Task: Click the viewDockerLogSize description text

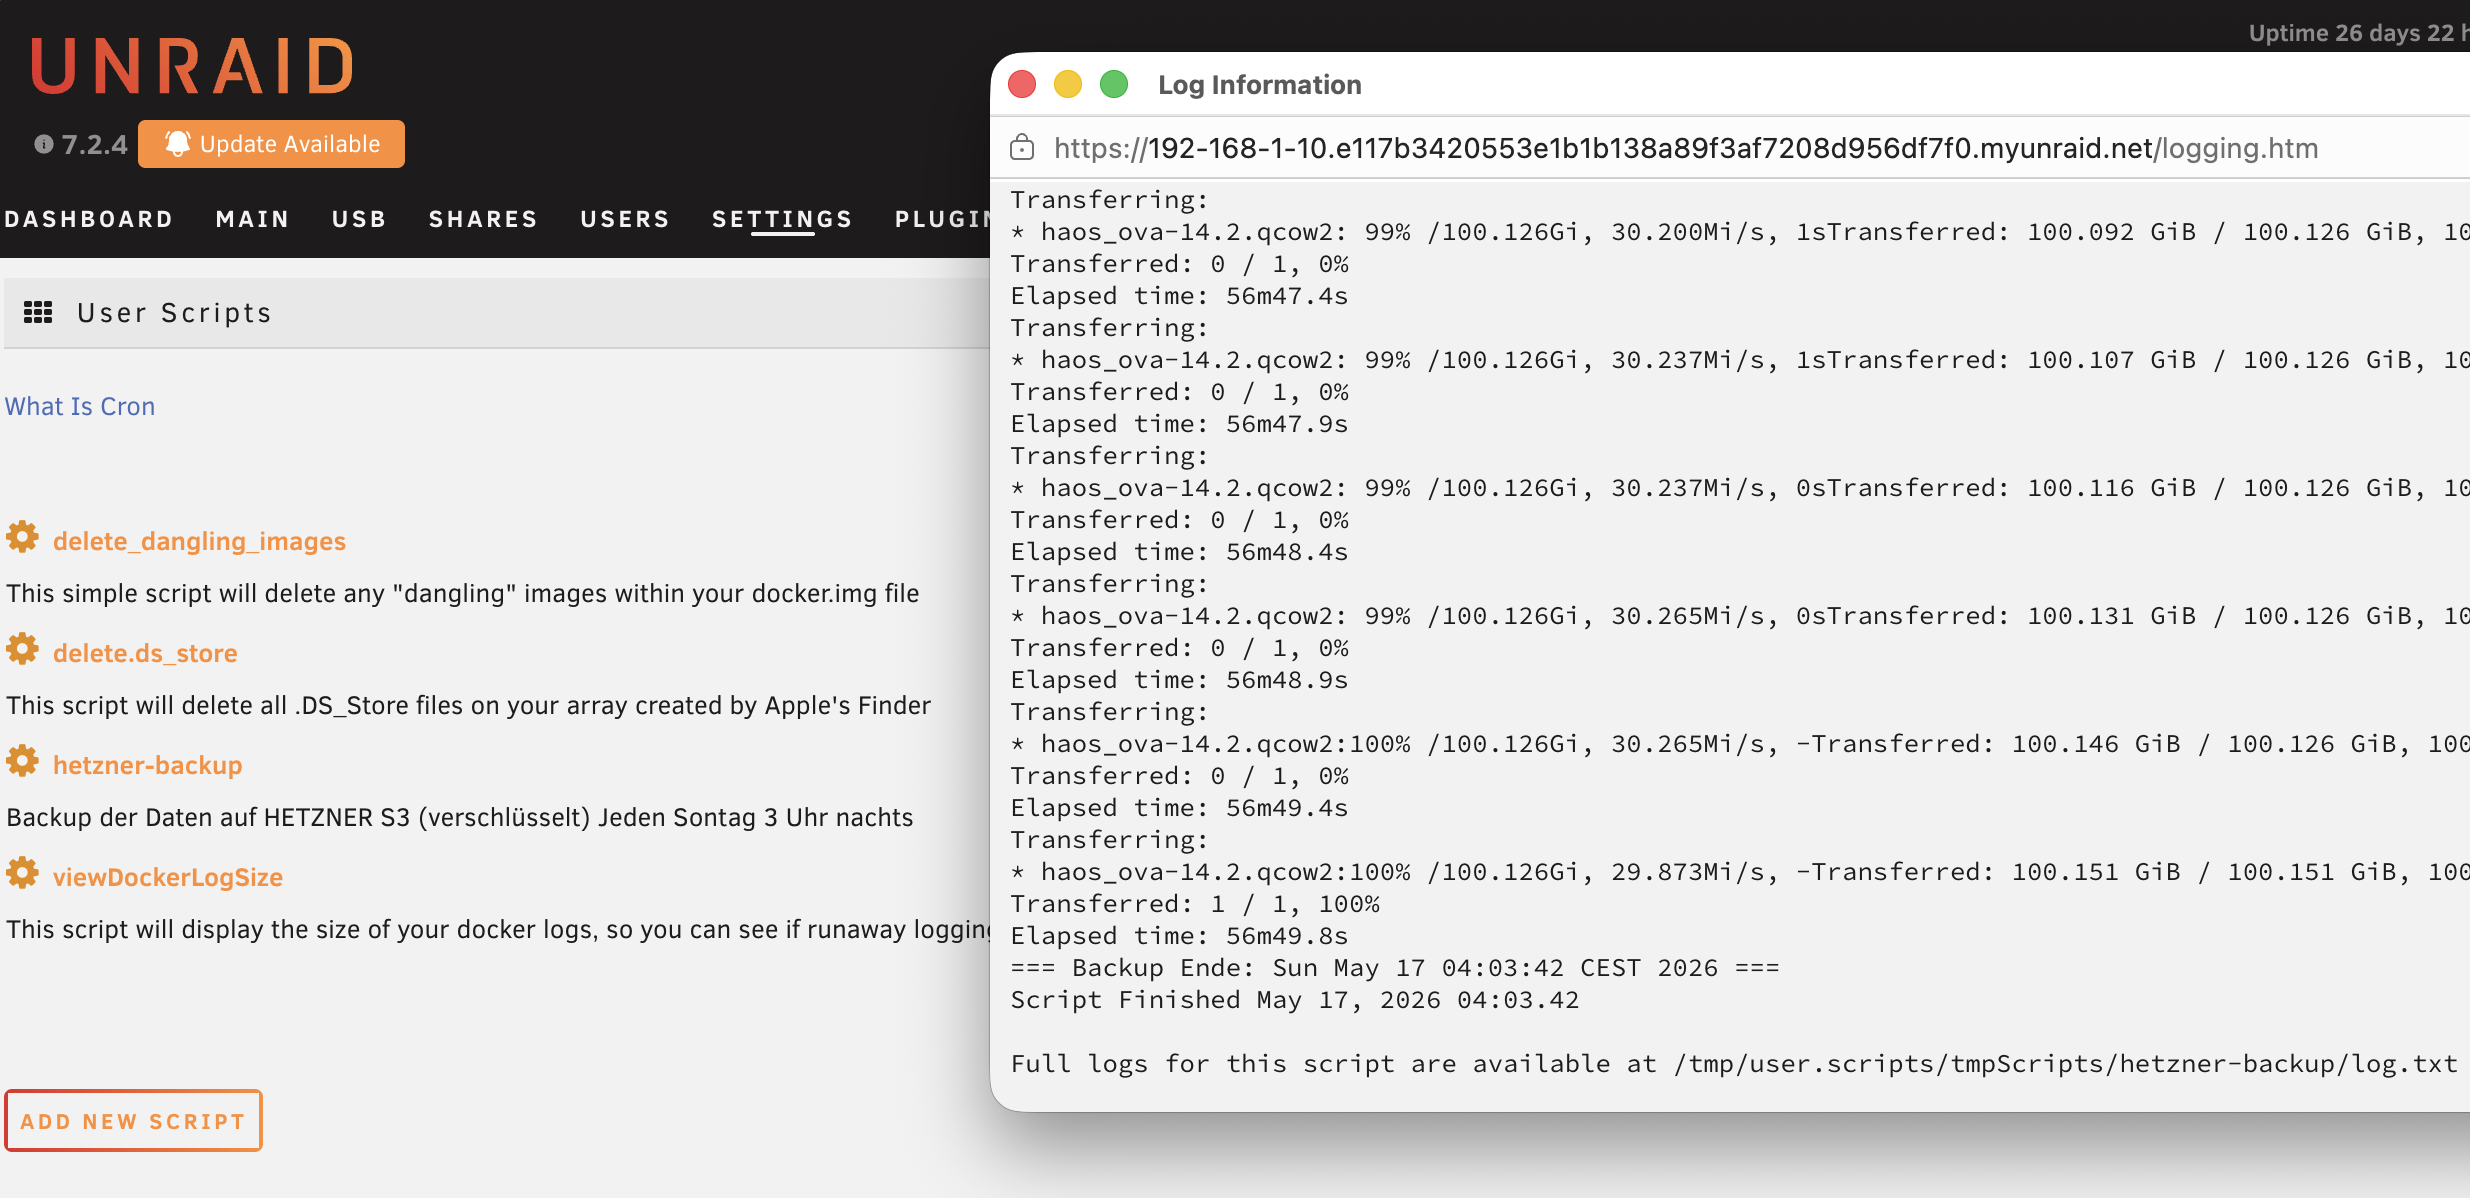Action: pyautogui.click(x=498, y=929)
